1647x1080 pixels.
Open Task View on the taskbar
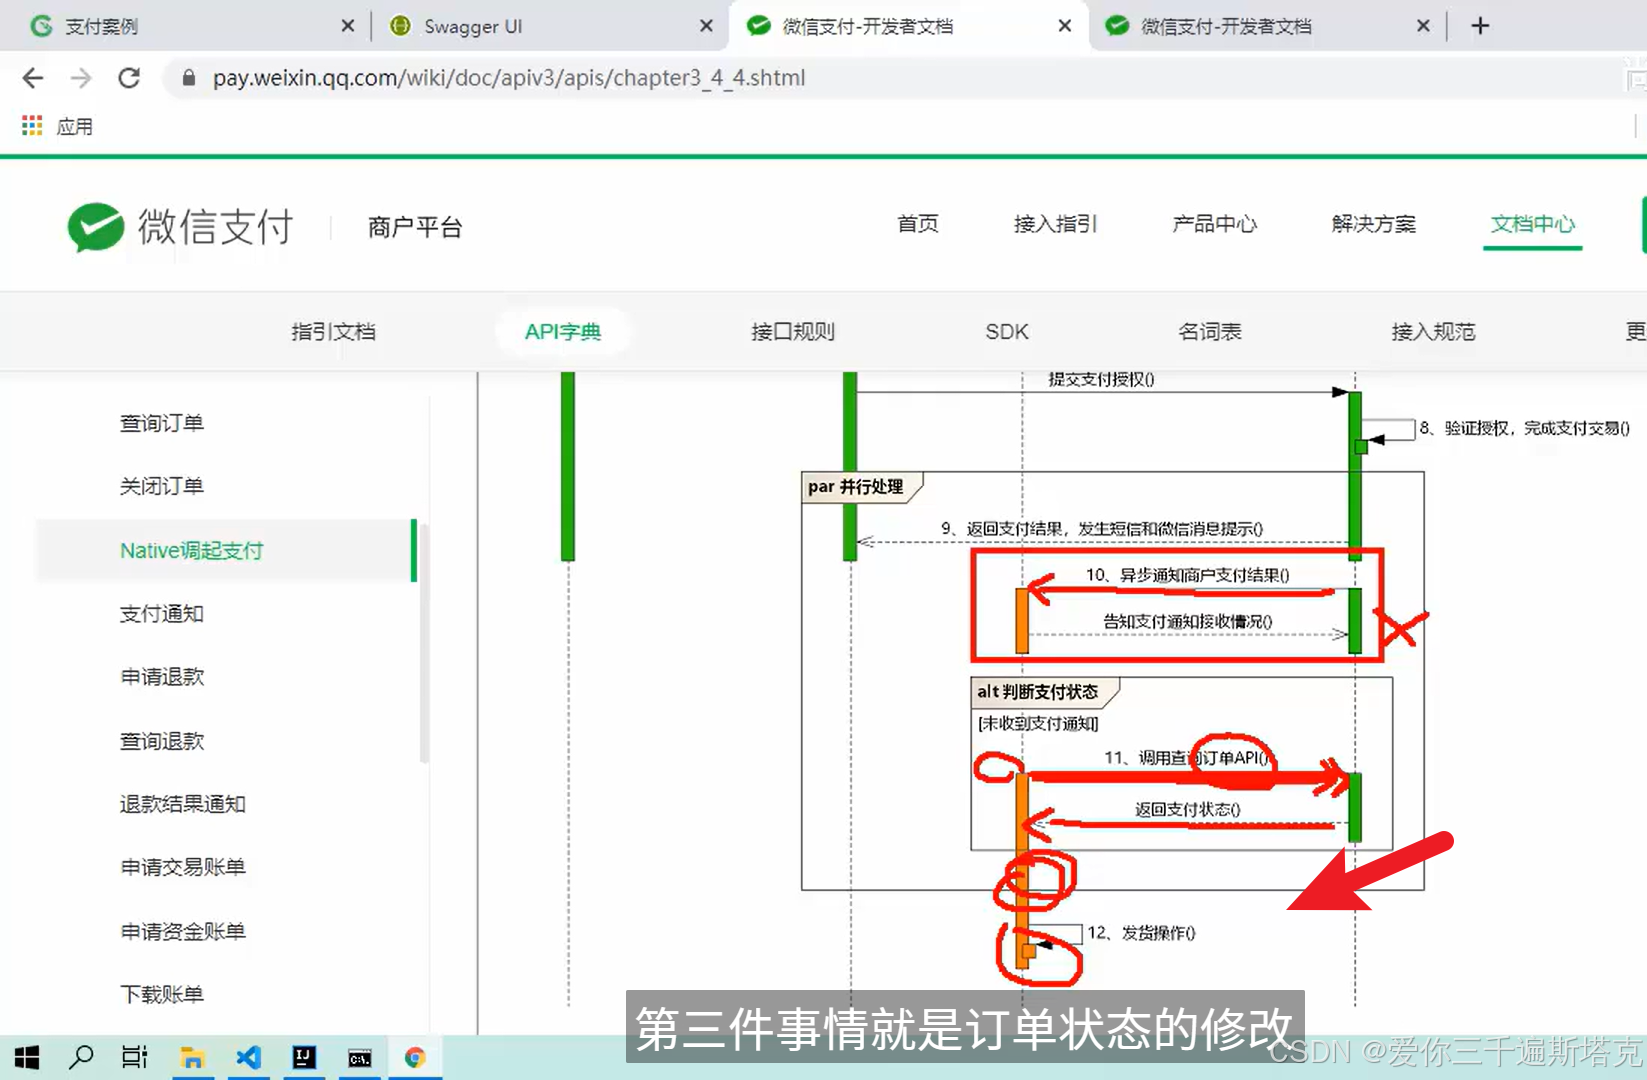click(135, 1057)
